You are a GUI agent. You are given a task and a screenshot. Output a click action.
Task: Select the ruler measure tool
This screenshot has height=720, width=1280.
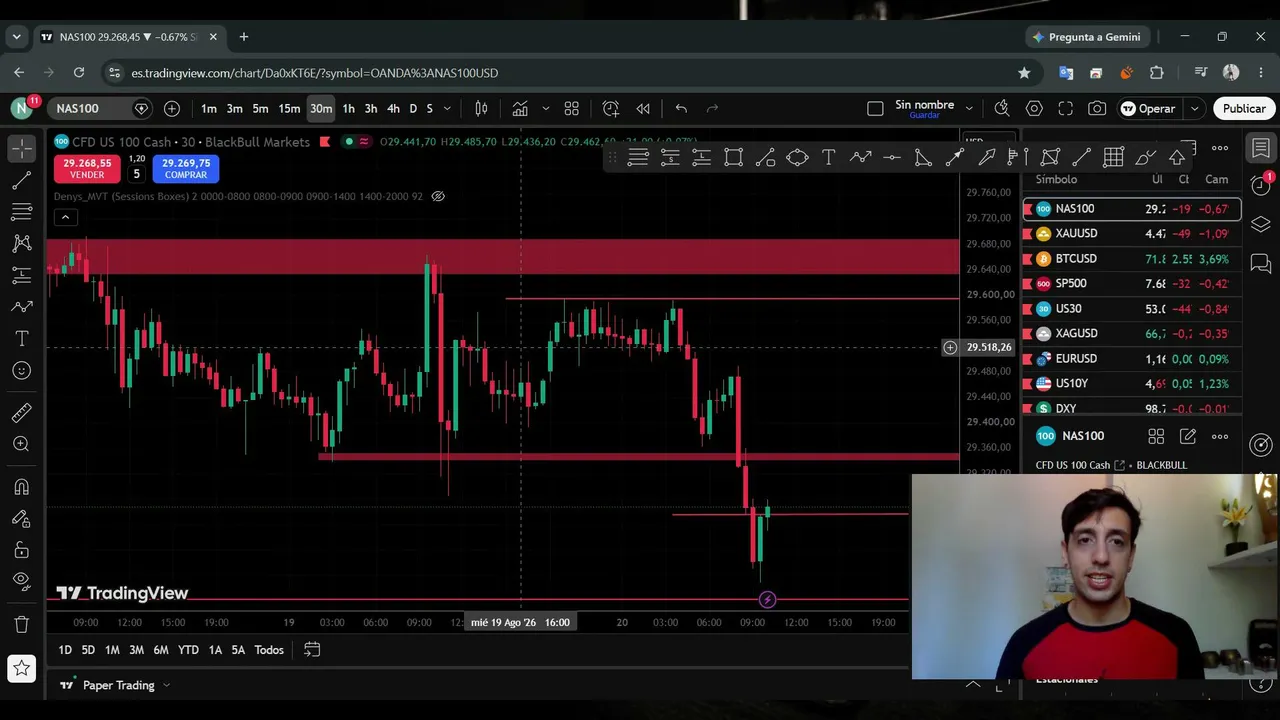click(x=22, y=413)
